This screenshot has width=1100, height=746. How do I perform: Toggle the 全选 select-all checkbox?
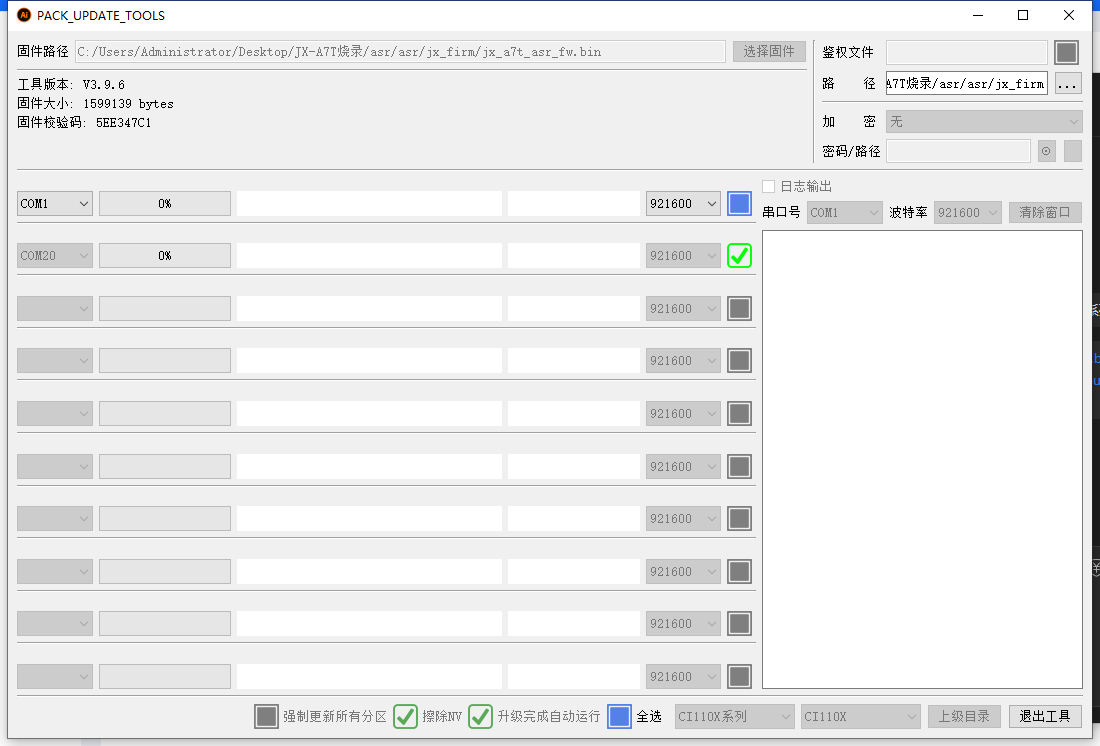click(x=619, y=716)
